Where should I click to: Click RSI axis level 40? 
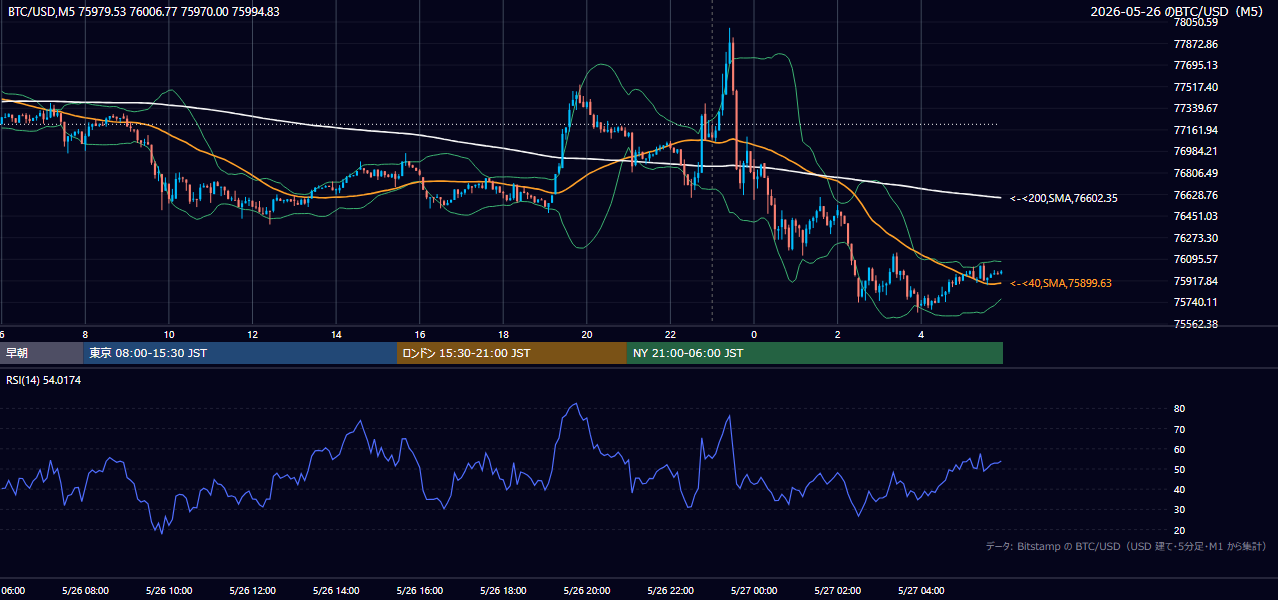[1179, 489]
